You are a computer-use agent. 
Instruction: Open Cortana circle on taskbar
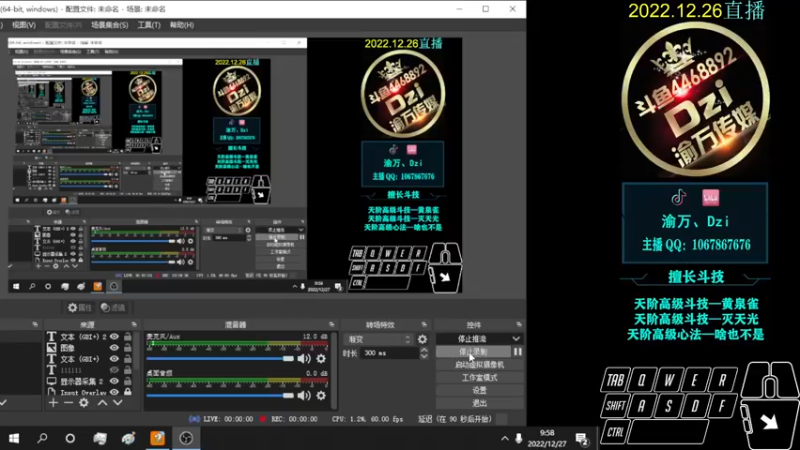pos(70,438)
